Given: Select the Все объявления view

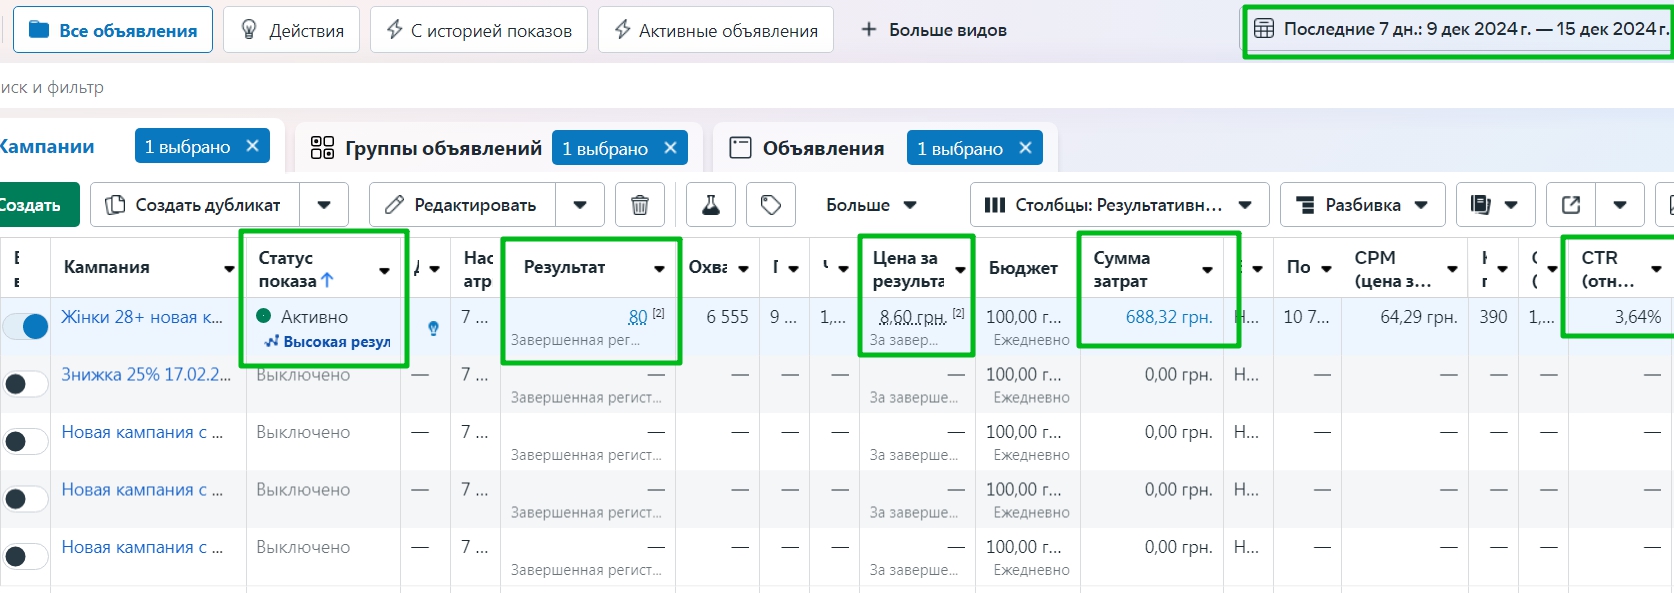Looking at the screenshot, I should (x=113, y=30).
